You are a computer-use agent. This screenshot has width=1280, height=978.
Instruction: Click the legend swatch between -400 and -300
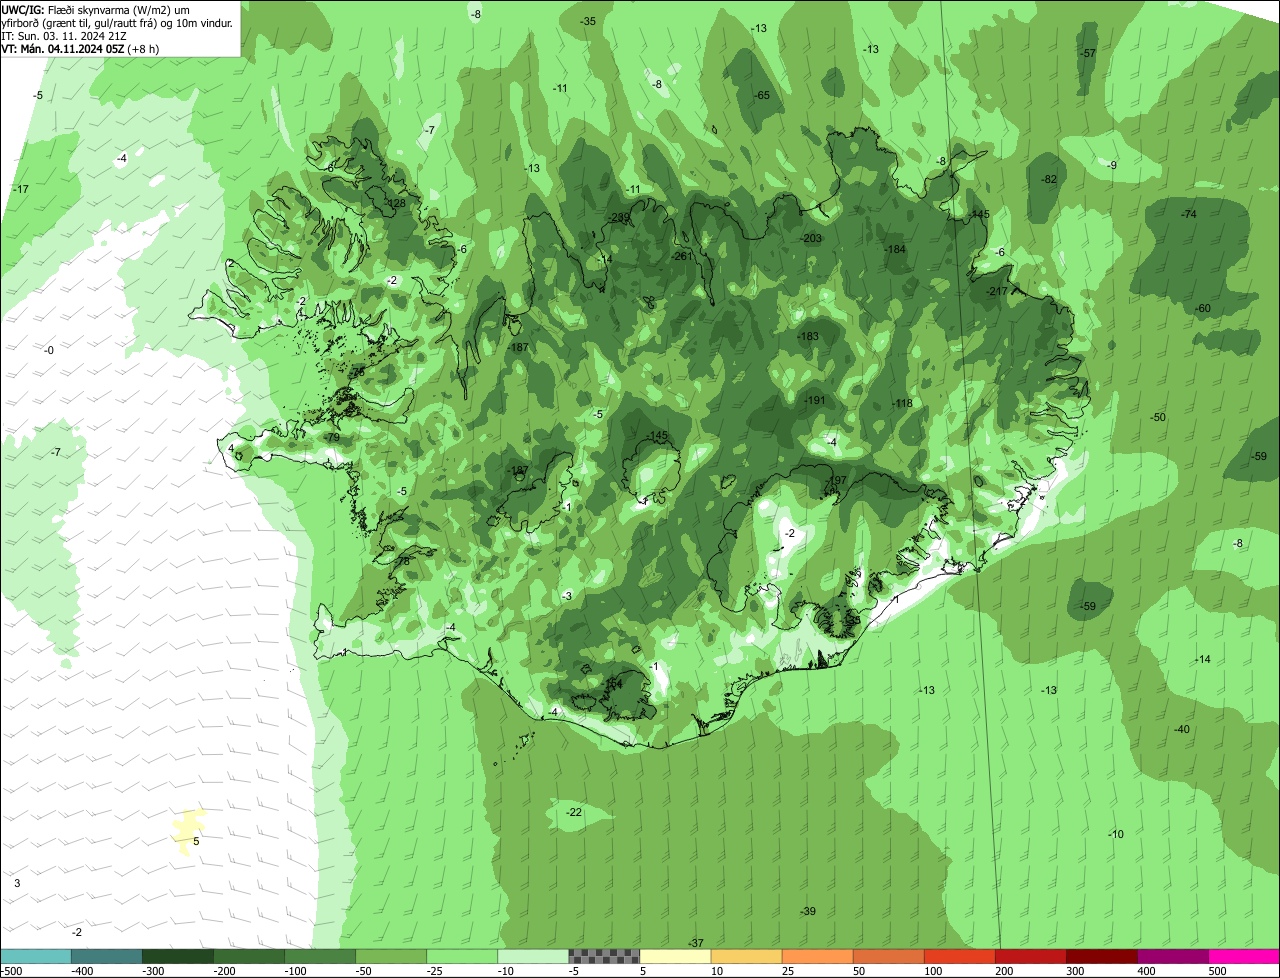[x=107, y=956]
